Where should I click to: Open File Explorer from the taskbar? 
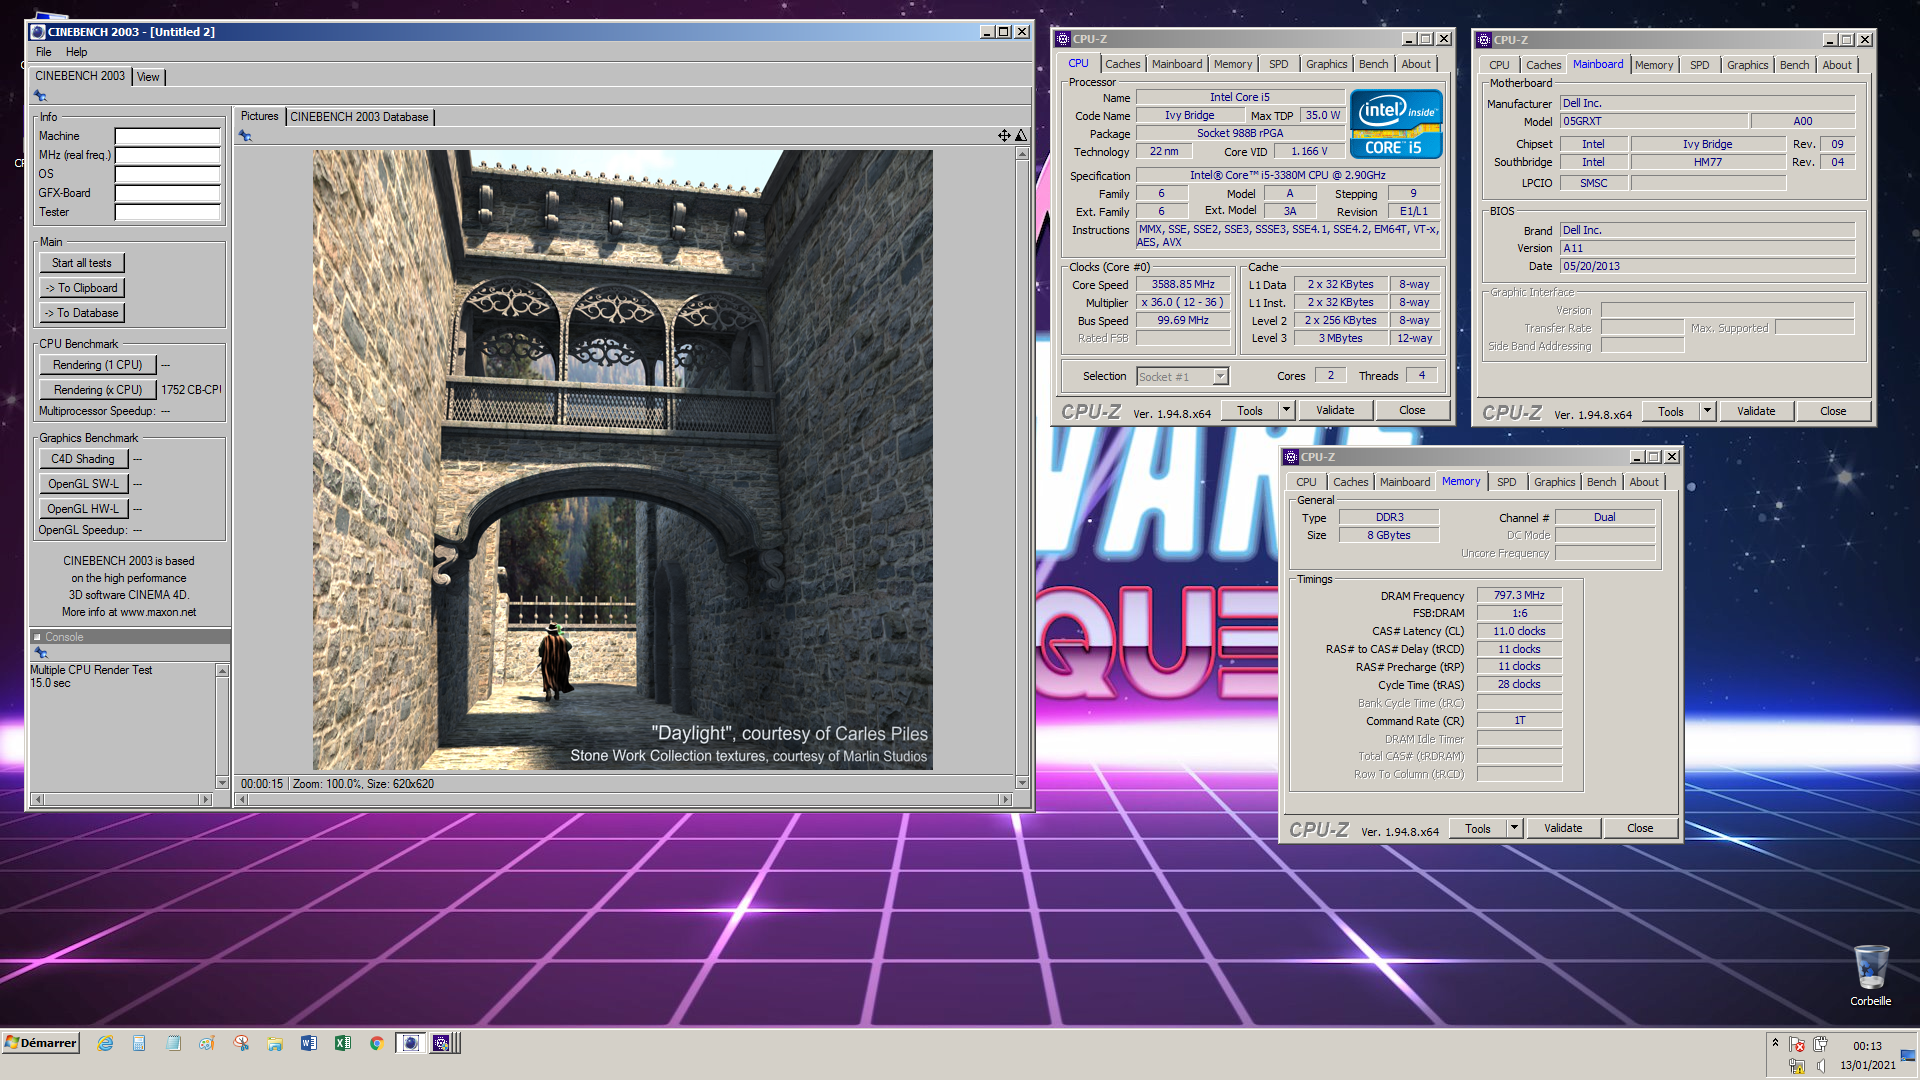pyautogui.click(x=275, y=1043)
